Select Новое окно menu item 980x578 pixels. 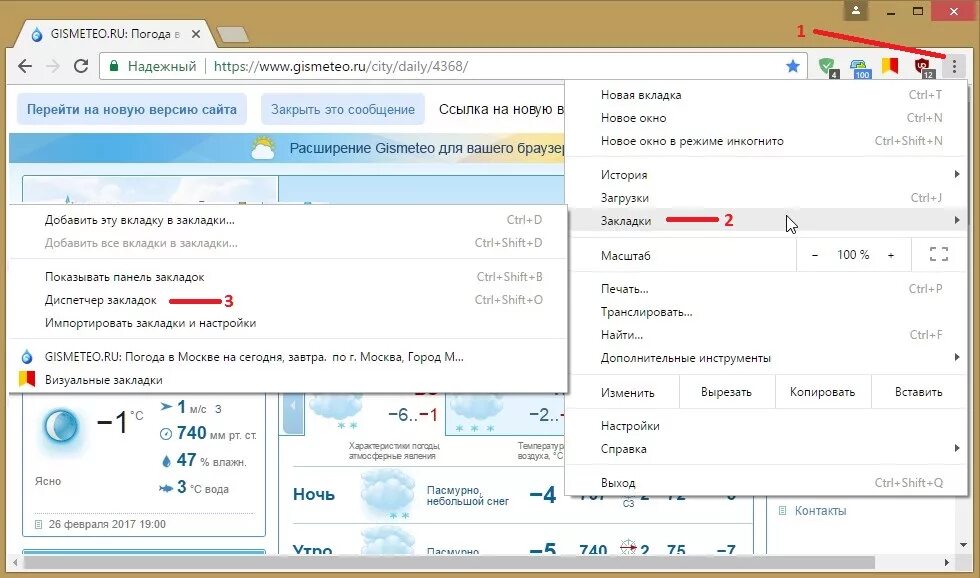point(766,118)
